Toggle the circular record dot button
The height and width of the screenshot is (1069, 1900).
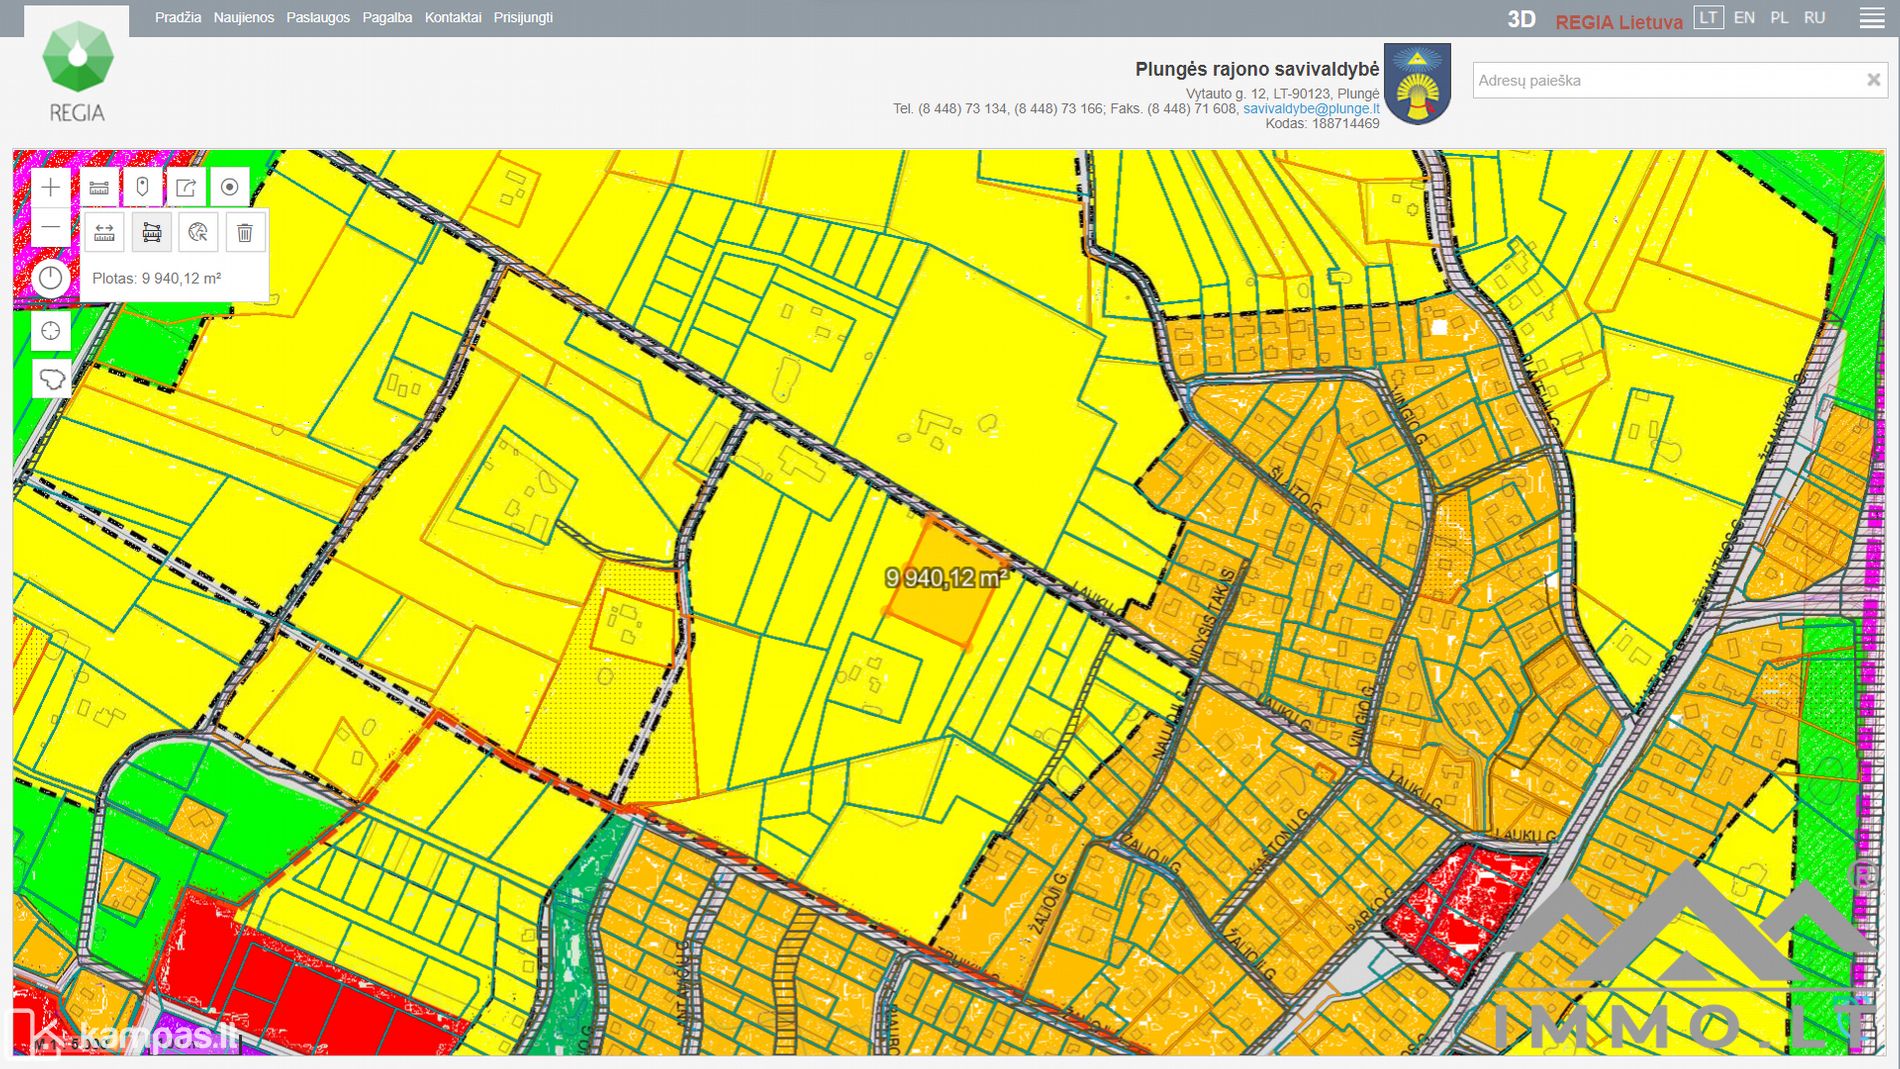(229, 187)
